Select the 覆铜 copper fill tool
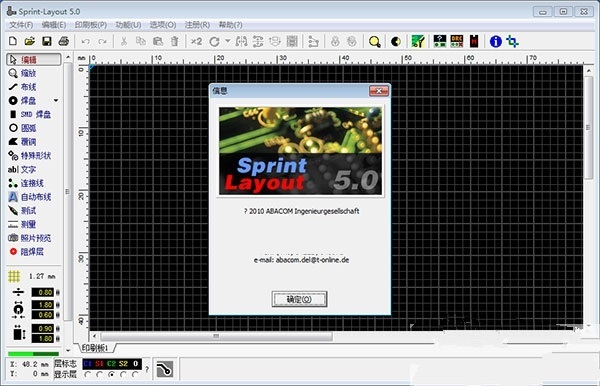The image size is (600, 386). tap(23, 142)
